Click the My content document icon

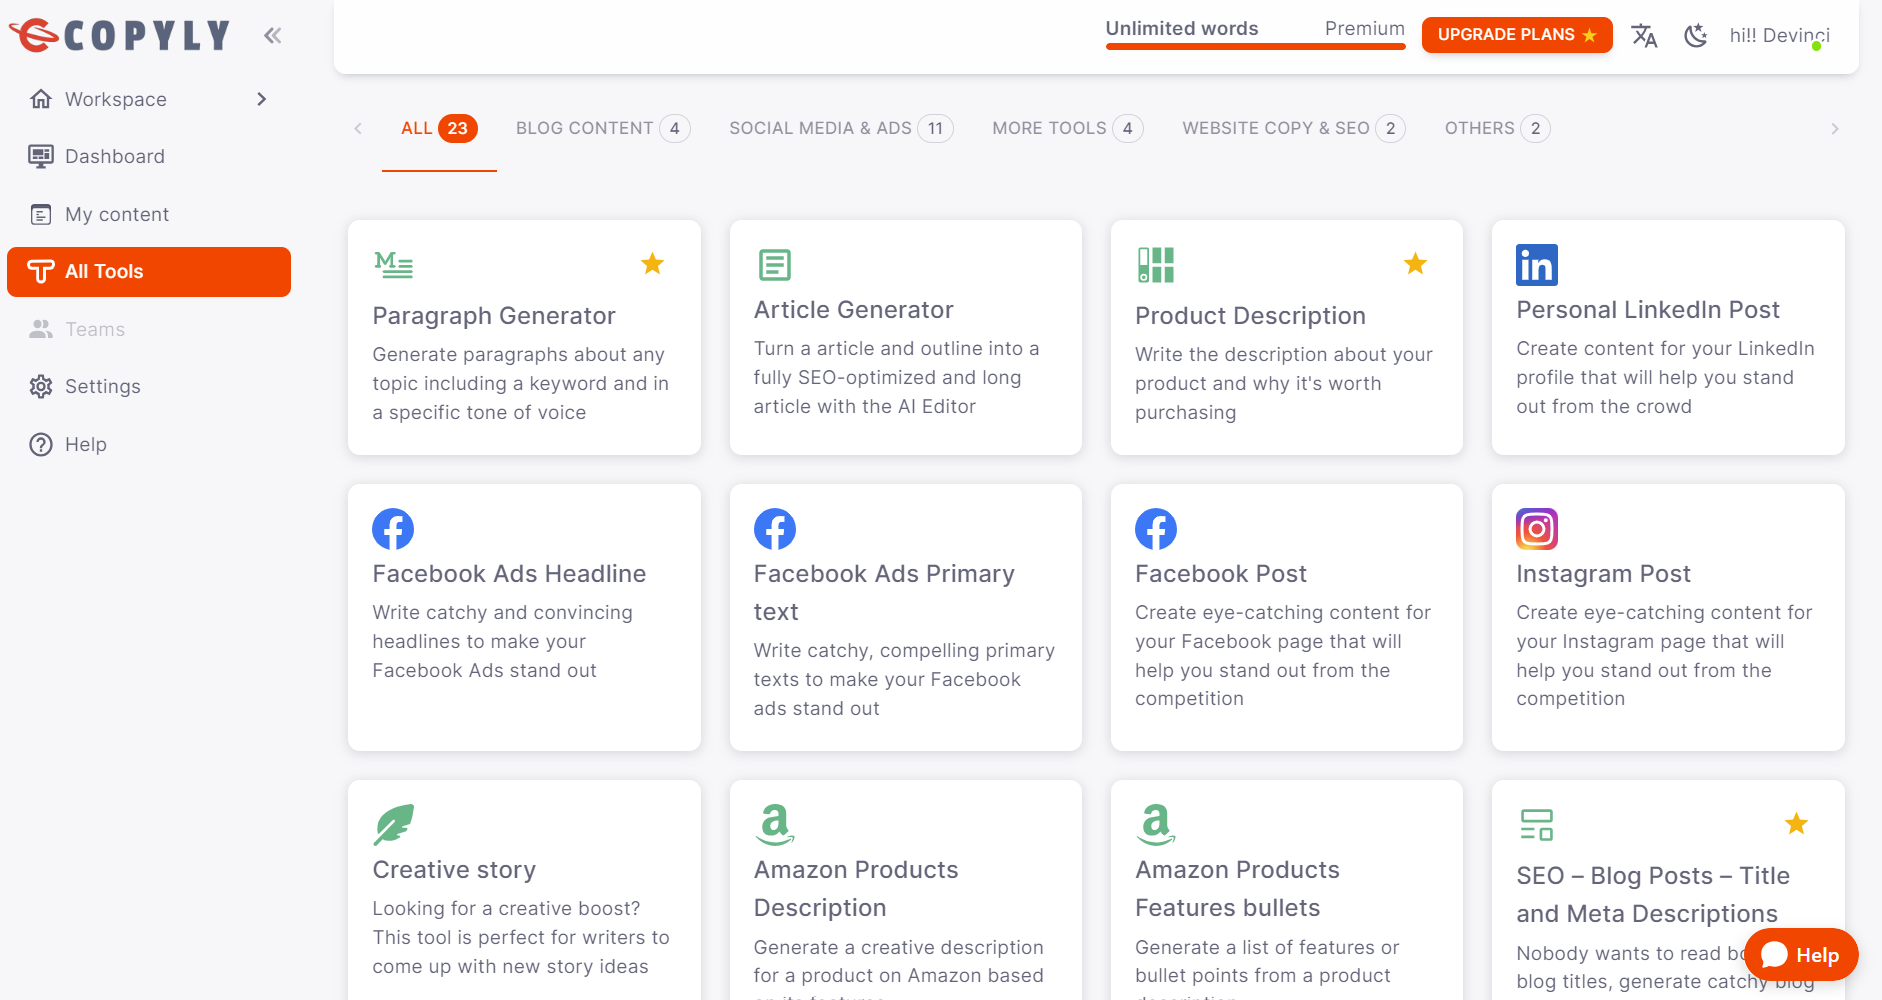41,214
